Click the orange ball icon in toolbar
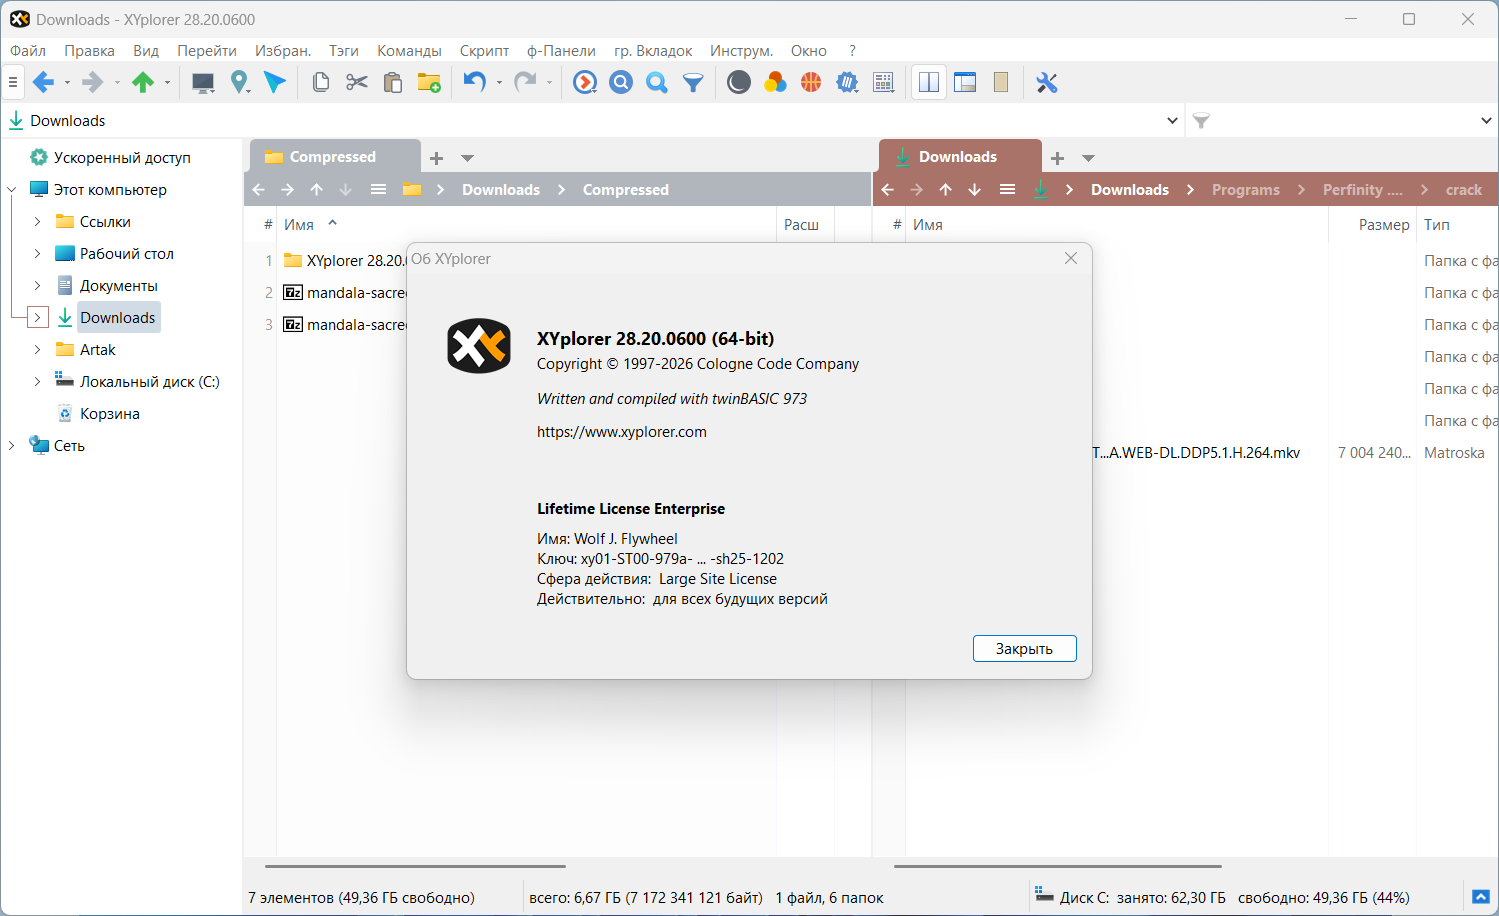Viewport: 1499px width, 916px height. [811, 83]
